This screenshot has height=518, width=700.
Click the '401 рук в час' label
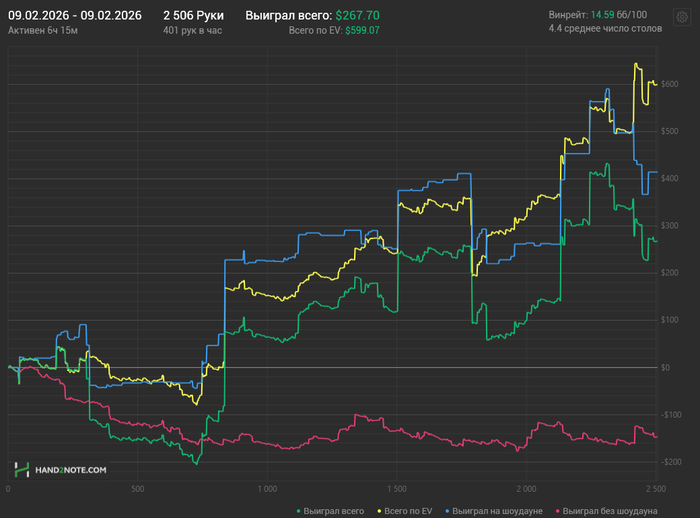point(192,30)
